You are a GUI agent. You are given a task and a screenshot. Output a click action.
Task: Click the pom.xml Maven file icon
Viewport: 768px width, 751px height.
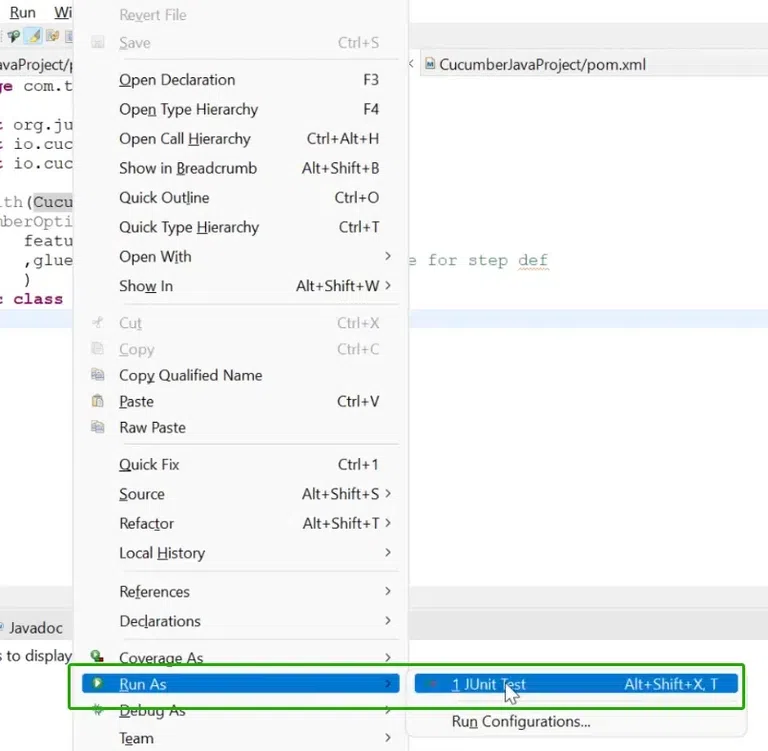(430, 64)
